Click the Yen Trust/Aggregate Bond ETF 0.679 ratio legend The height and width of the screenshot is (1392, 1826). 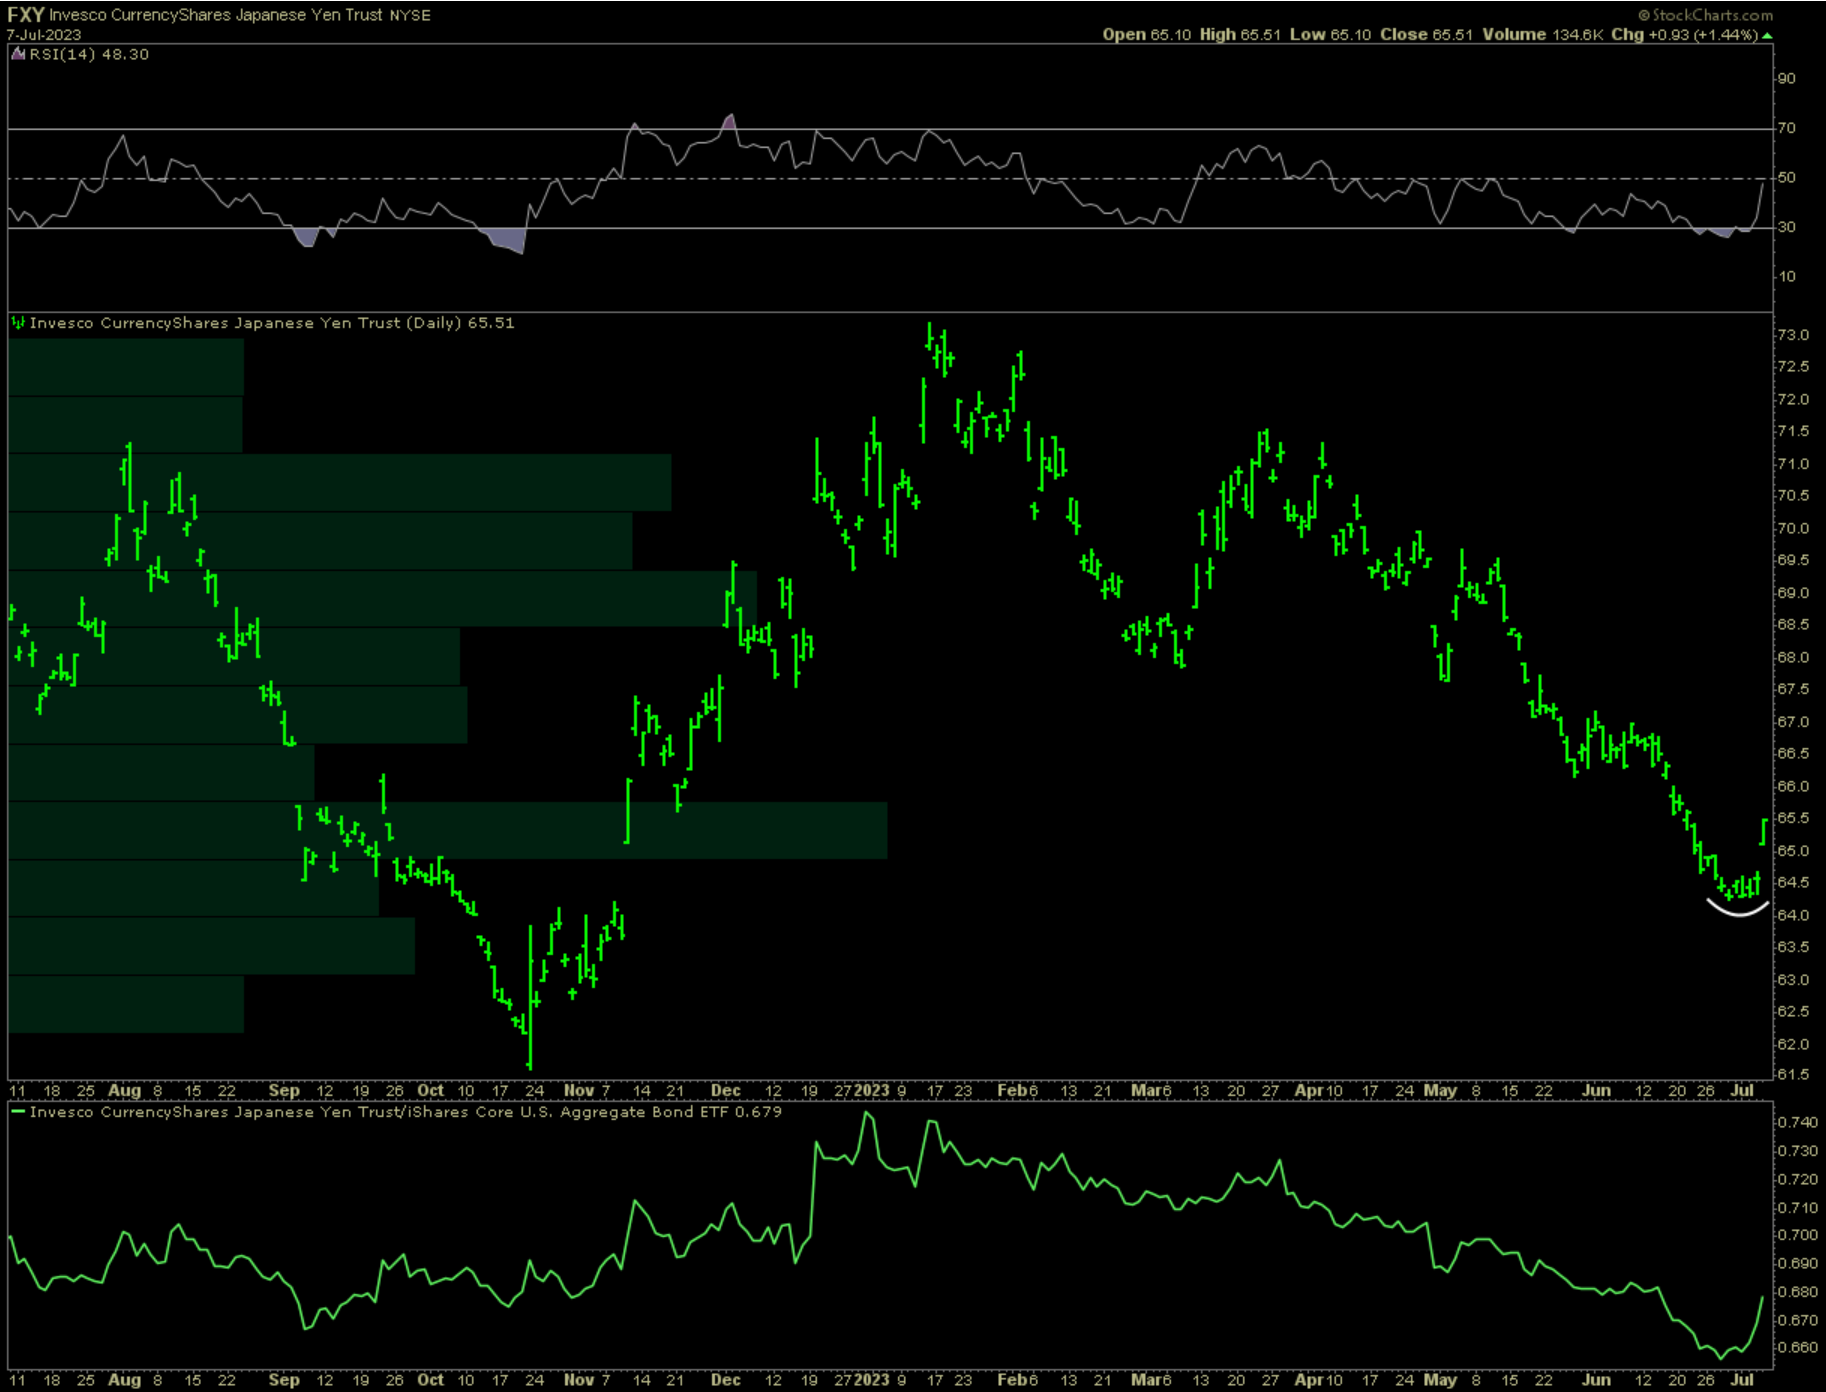[406, 1112]
